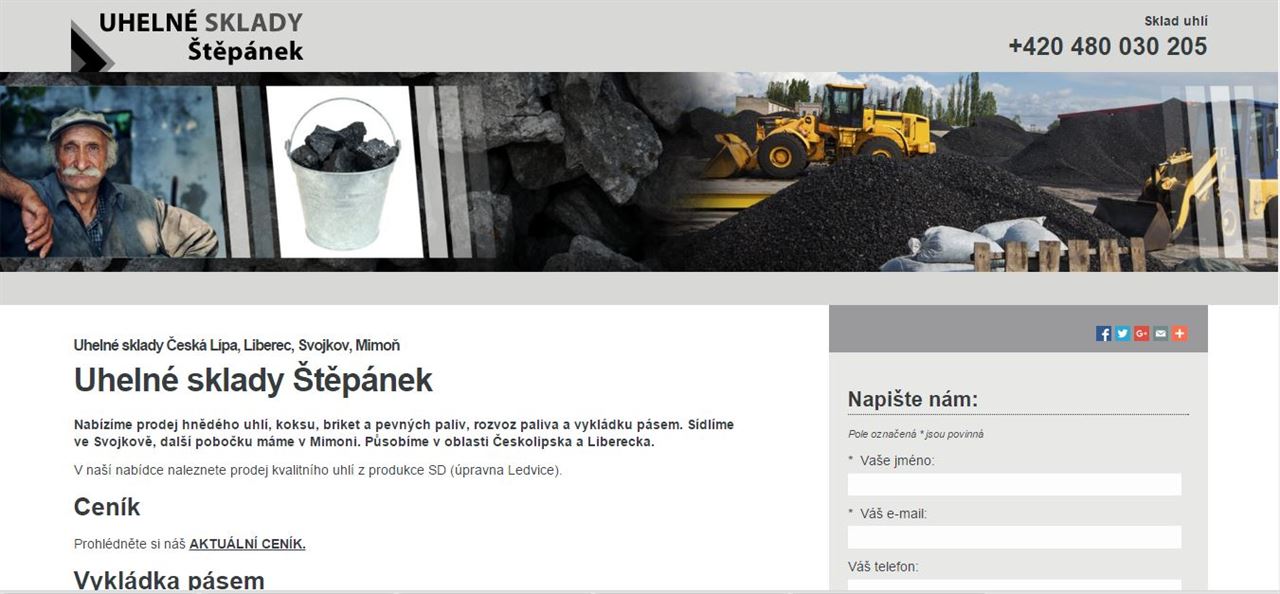Send page via the email envelope icon

(1160, 334)
